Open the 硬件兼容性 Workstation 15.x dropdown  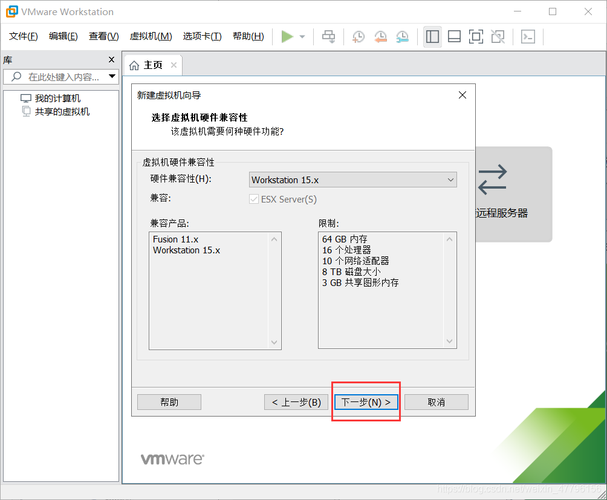click(x=353, y=180)
